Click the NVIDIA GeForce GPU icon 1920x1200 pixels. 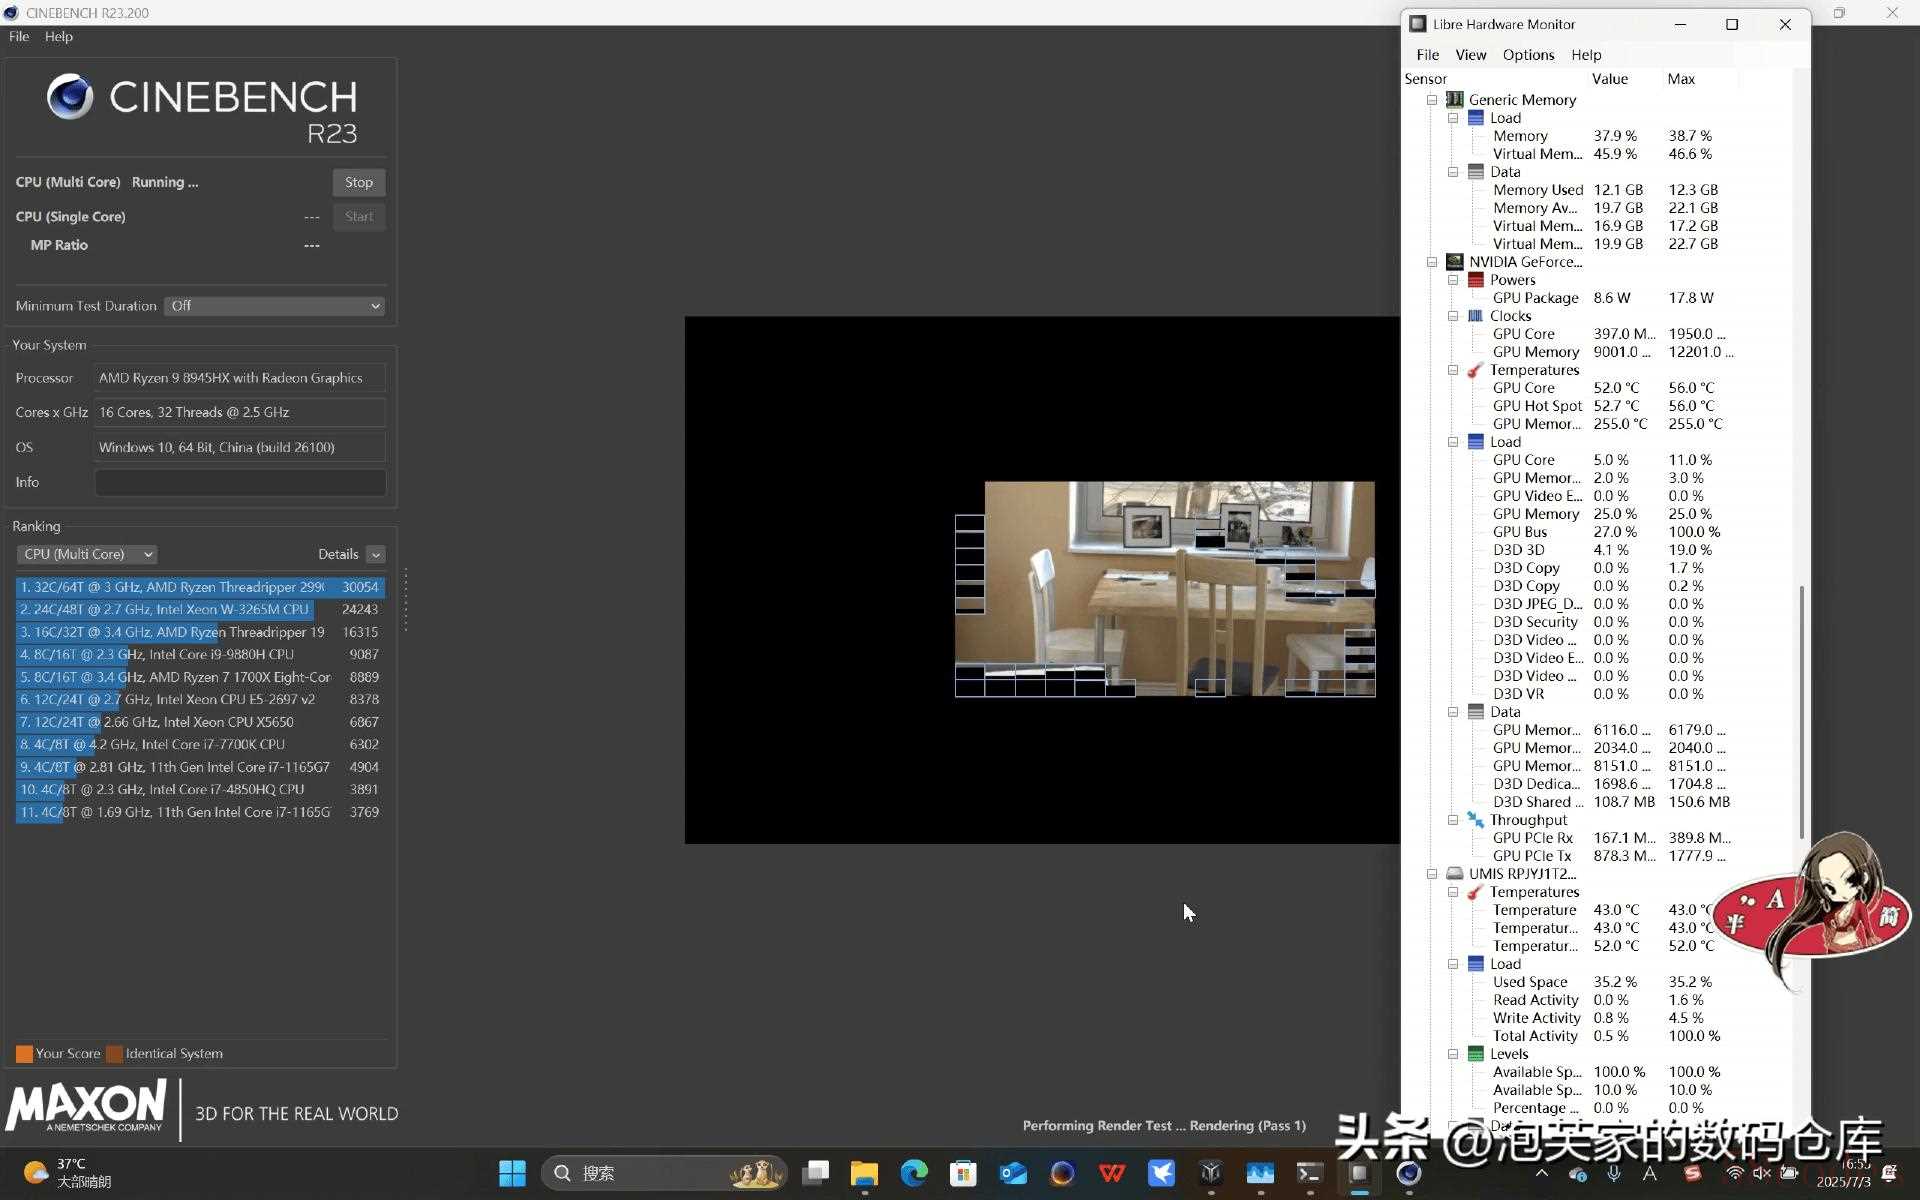pos(1455,262)
